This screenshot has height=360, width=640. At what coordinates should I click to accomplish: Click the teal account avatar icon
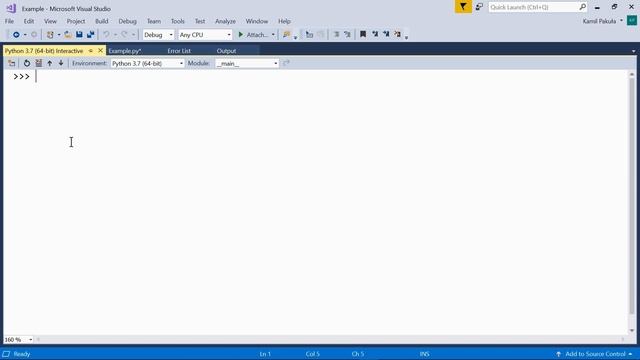632,20
